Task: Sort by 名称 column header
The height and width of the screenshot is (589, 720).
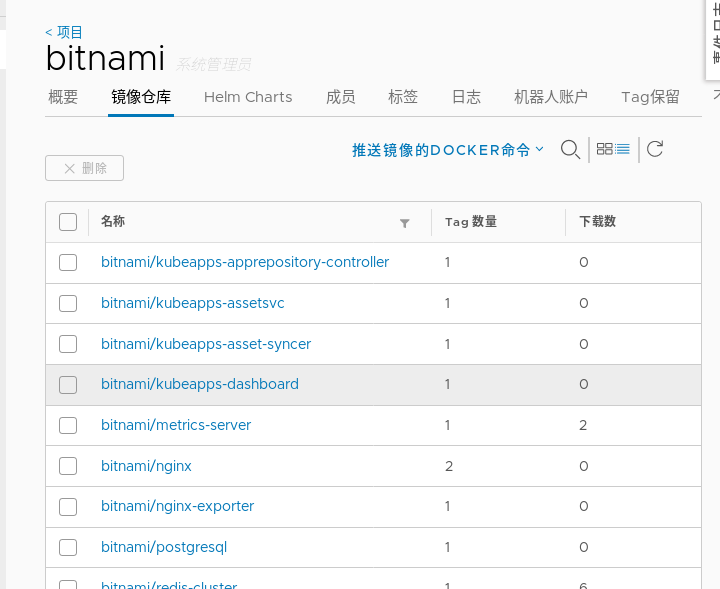Action: (113, 221)
